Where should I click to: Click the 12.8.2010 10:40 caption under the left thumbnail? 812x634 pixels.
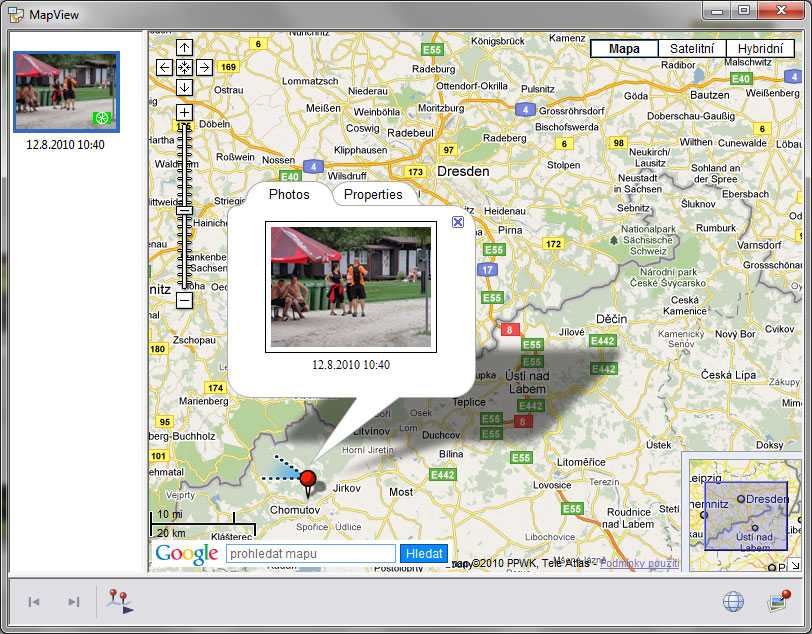65,145
